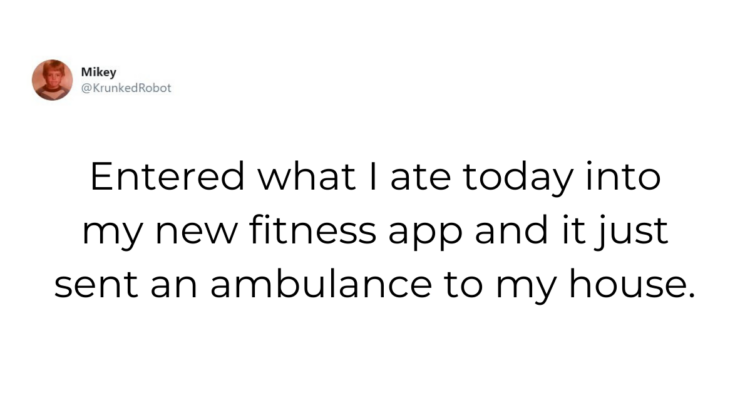Click the word "to" in the third line
Viewport: 750px width, 393px height.
(464, 287)
